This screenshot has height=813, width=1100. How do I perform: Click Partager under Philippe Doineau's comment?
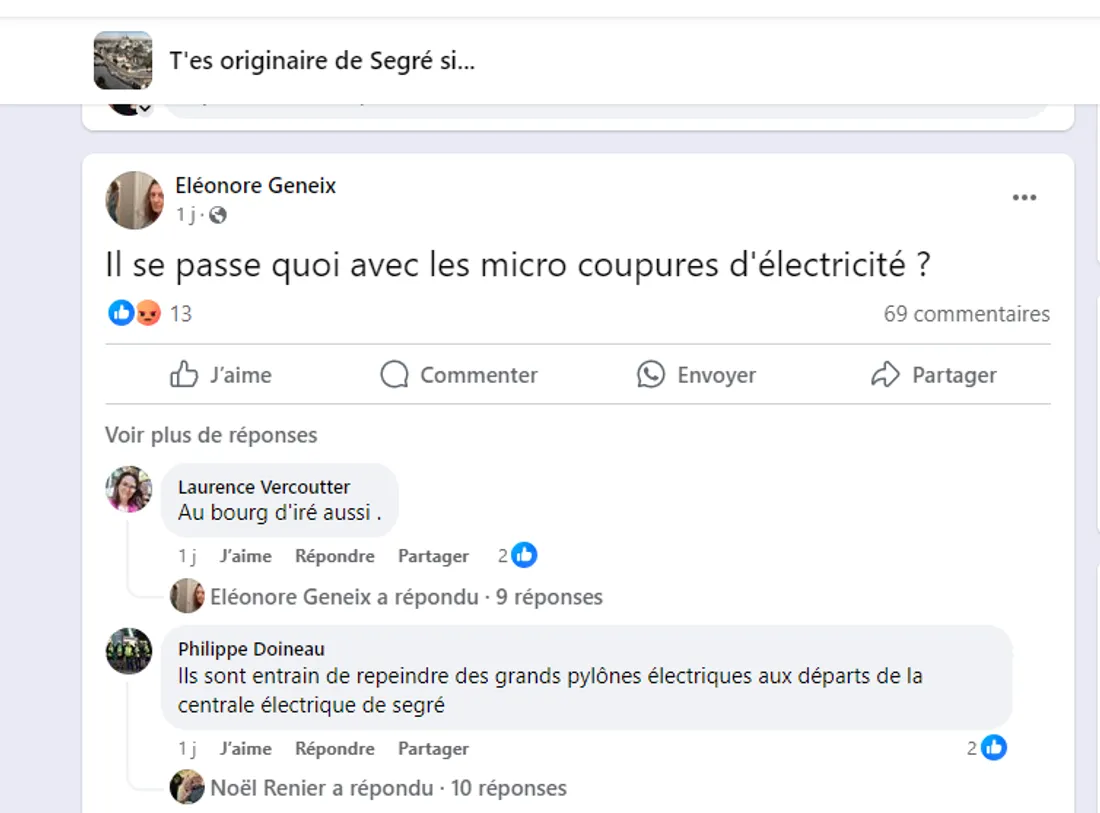point(432,748)
